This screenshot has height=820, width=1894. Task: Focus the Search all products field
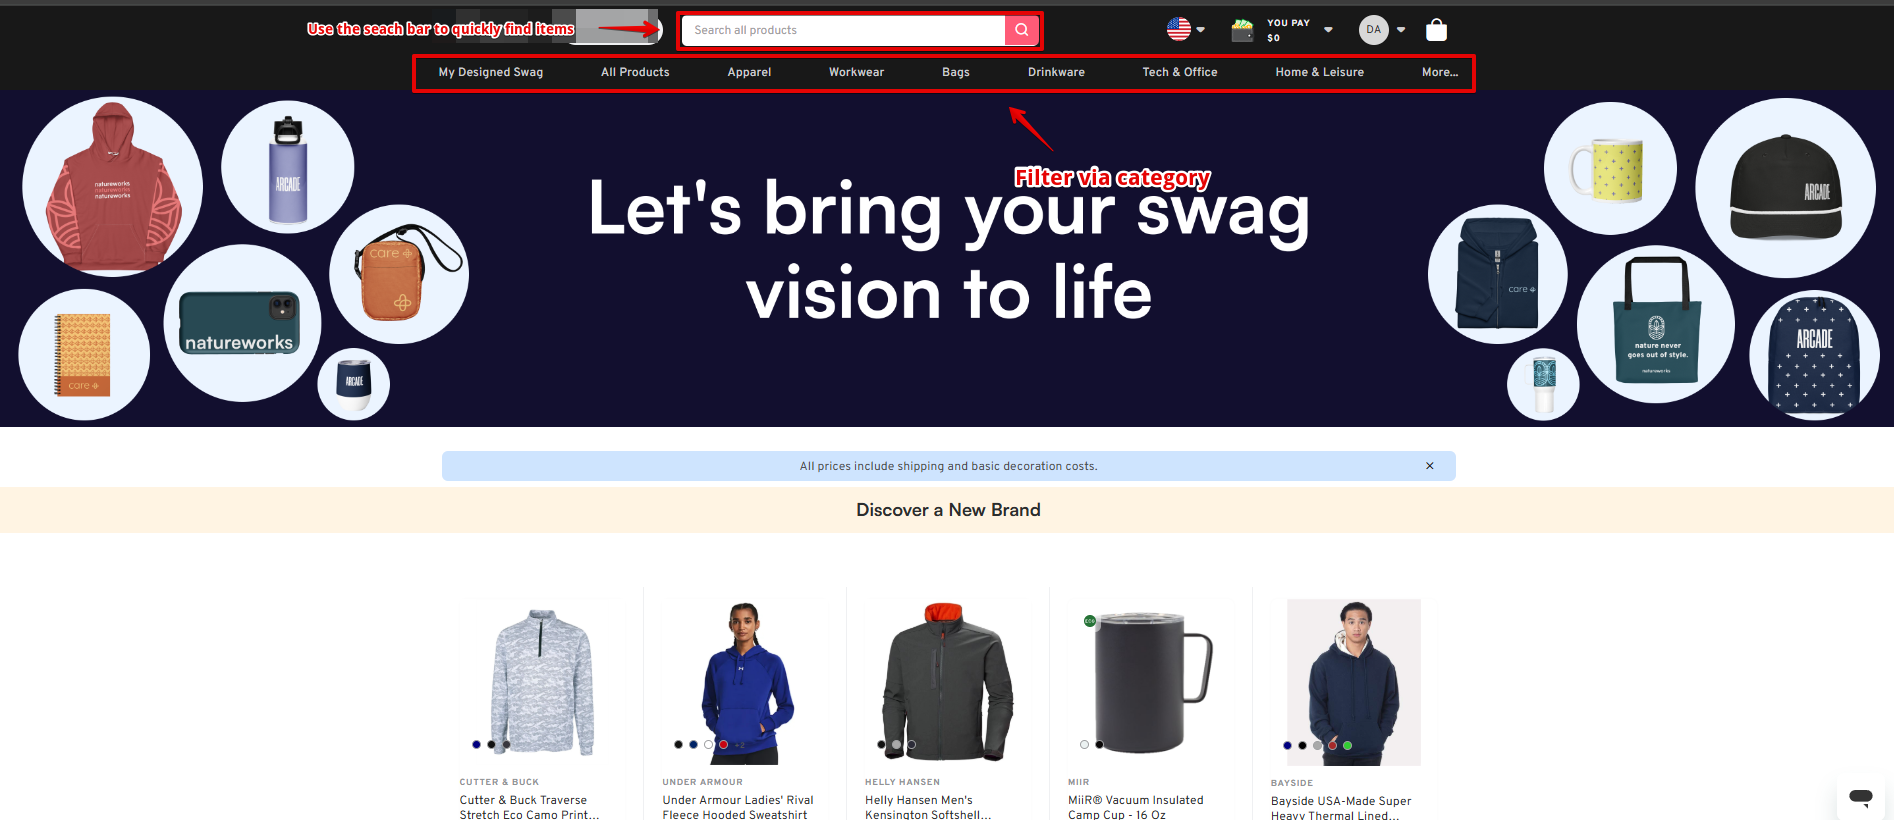[x=843, y=30]
